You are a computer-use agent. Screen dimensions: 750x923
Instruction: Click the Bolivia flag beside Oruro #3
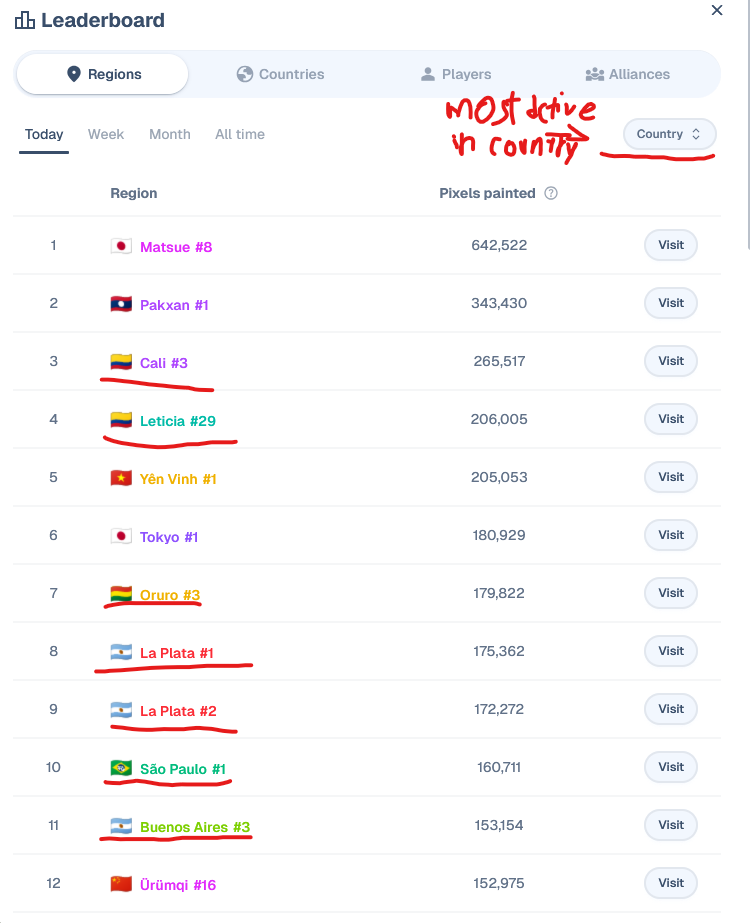pos(121,594)
